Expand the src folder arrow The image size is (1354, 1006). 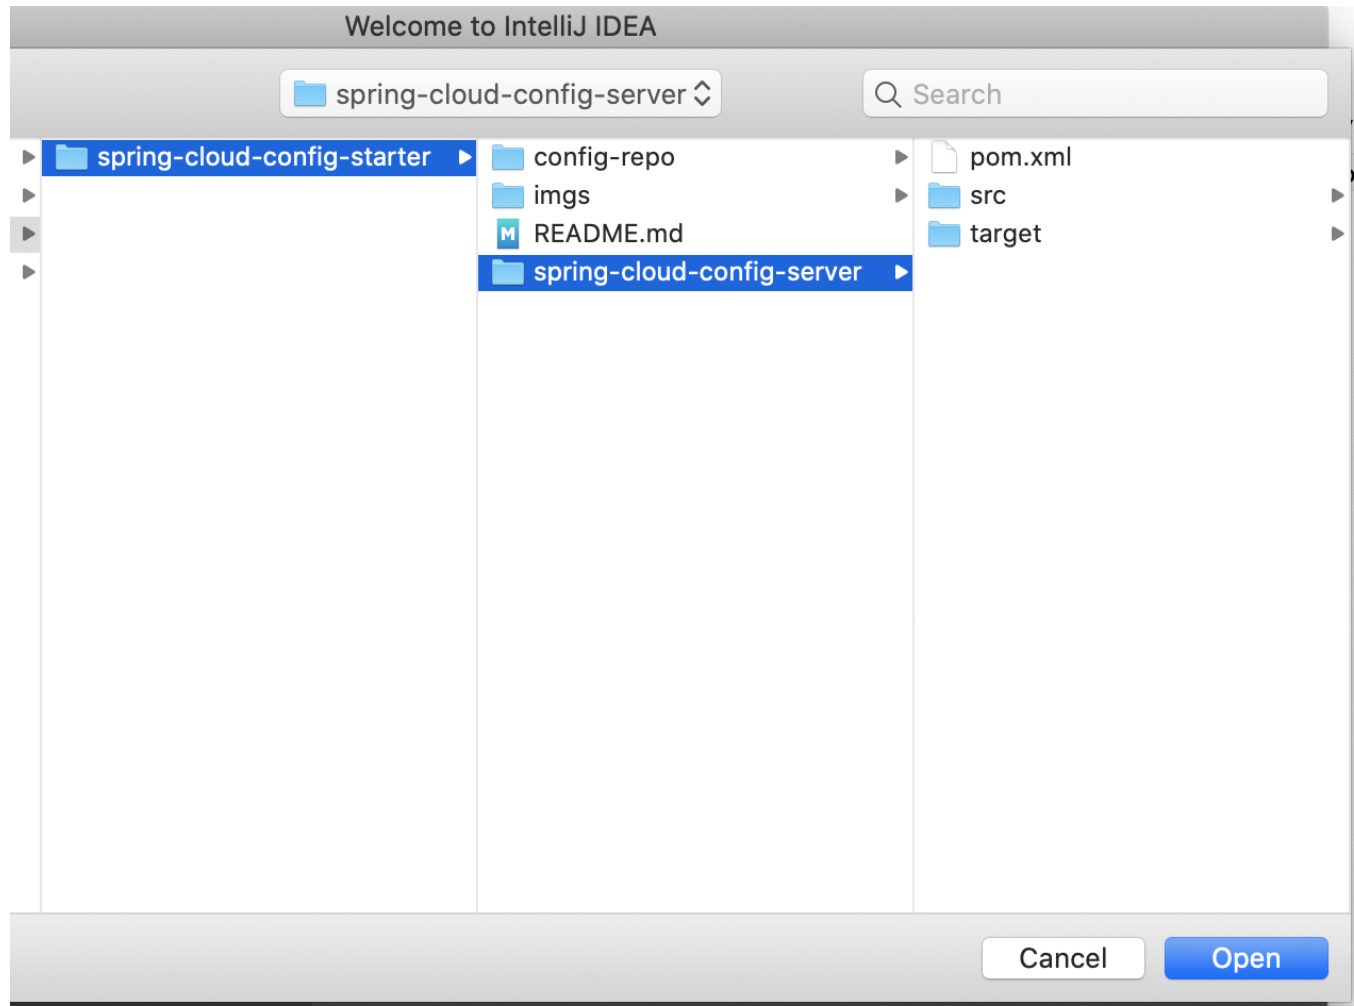point(1337,196)
